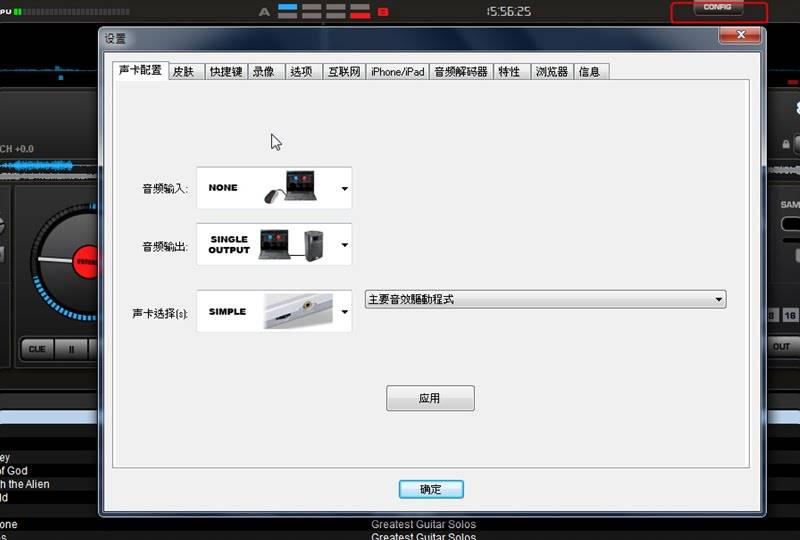Click the CONFIG button in the top bar
The height and width of the screenshot is (540, 800).
717,8
